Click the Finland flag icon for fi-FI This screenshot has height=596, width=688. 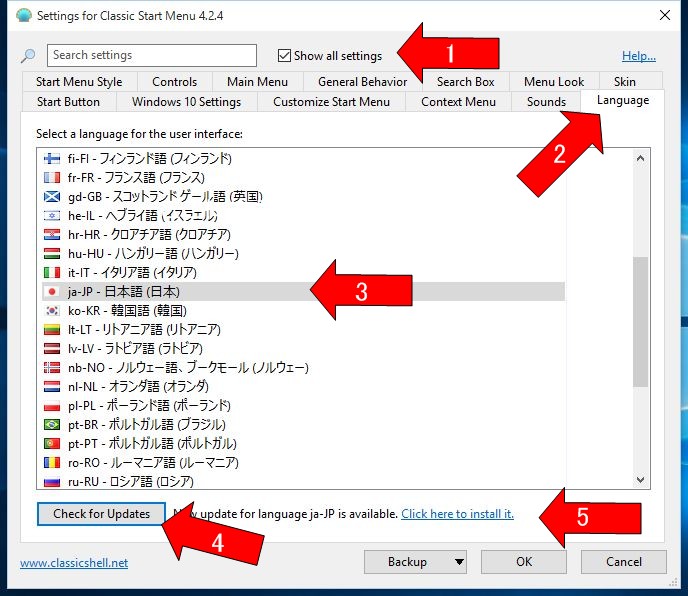(x=52, y=158)
